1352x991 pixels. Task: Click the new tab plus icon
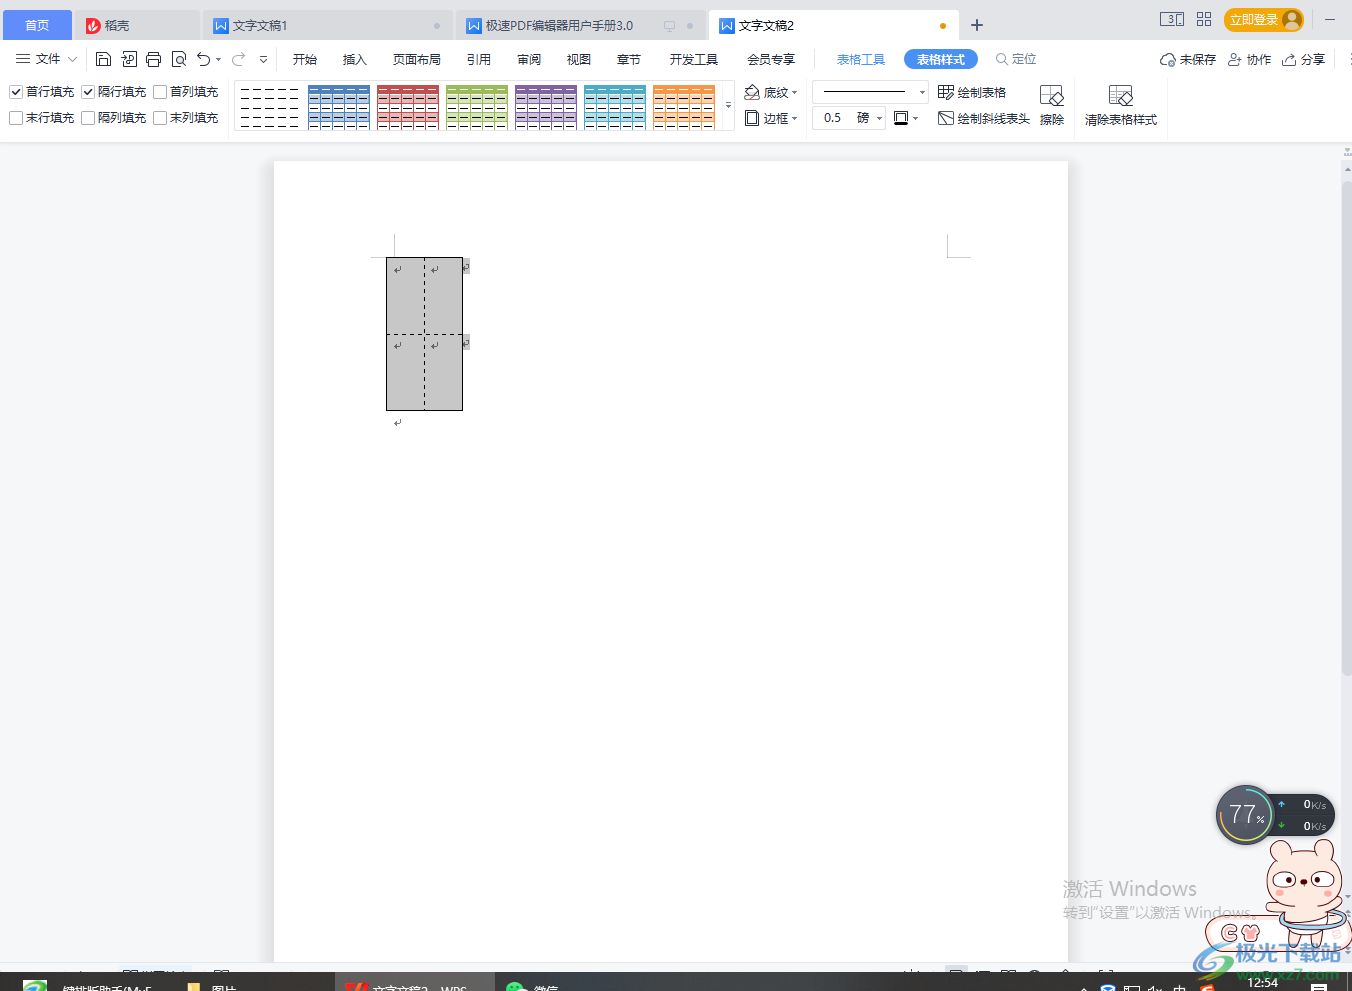pos(977,25)
